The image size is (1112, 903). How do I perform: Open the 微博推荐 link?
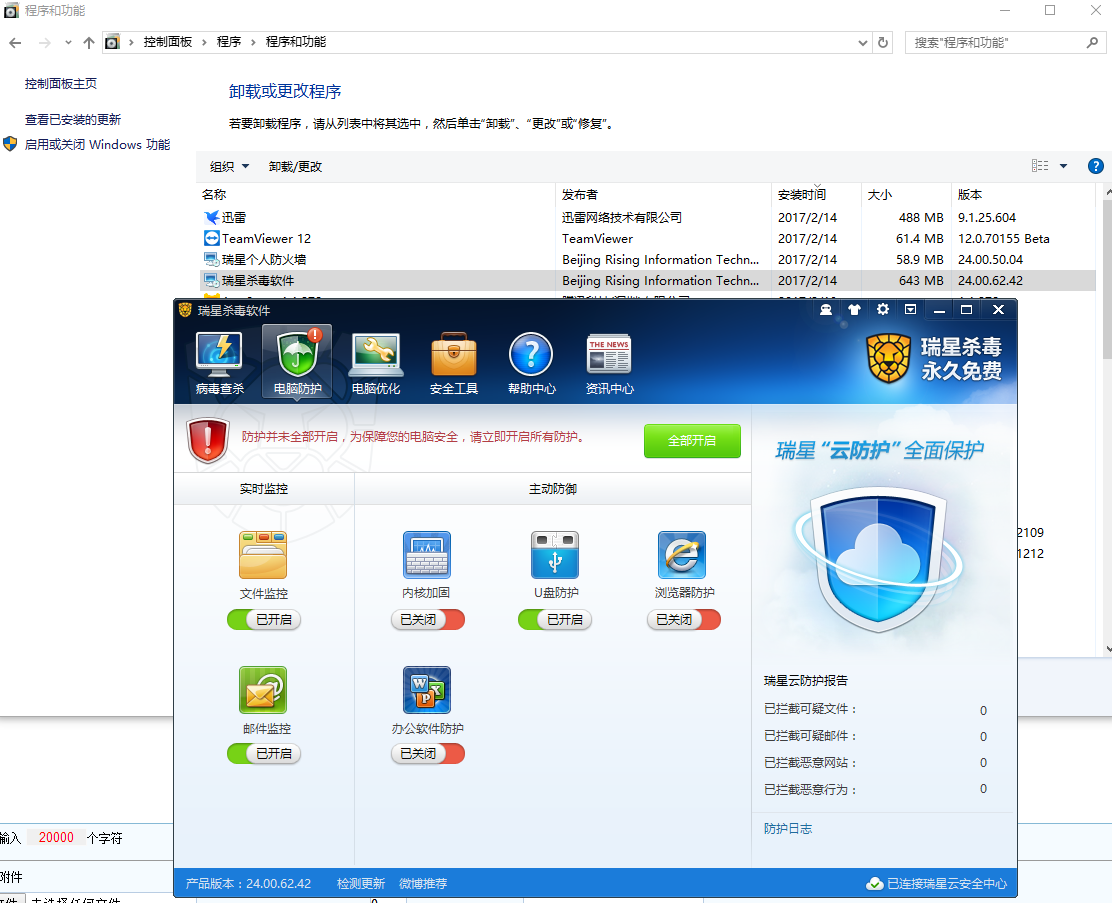pyautogui.click(x=423, y=884)
